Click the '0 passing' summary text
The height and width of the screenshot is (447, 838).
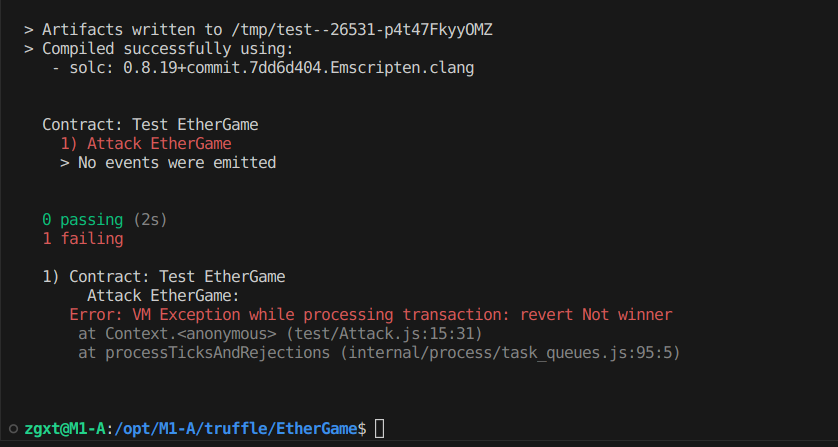click(x=83, y=220)
